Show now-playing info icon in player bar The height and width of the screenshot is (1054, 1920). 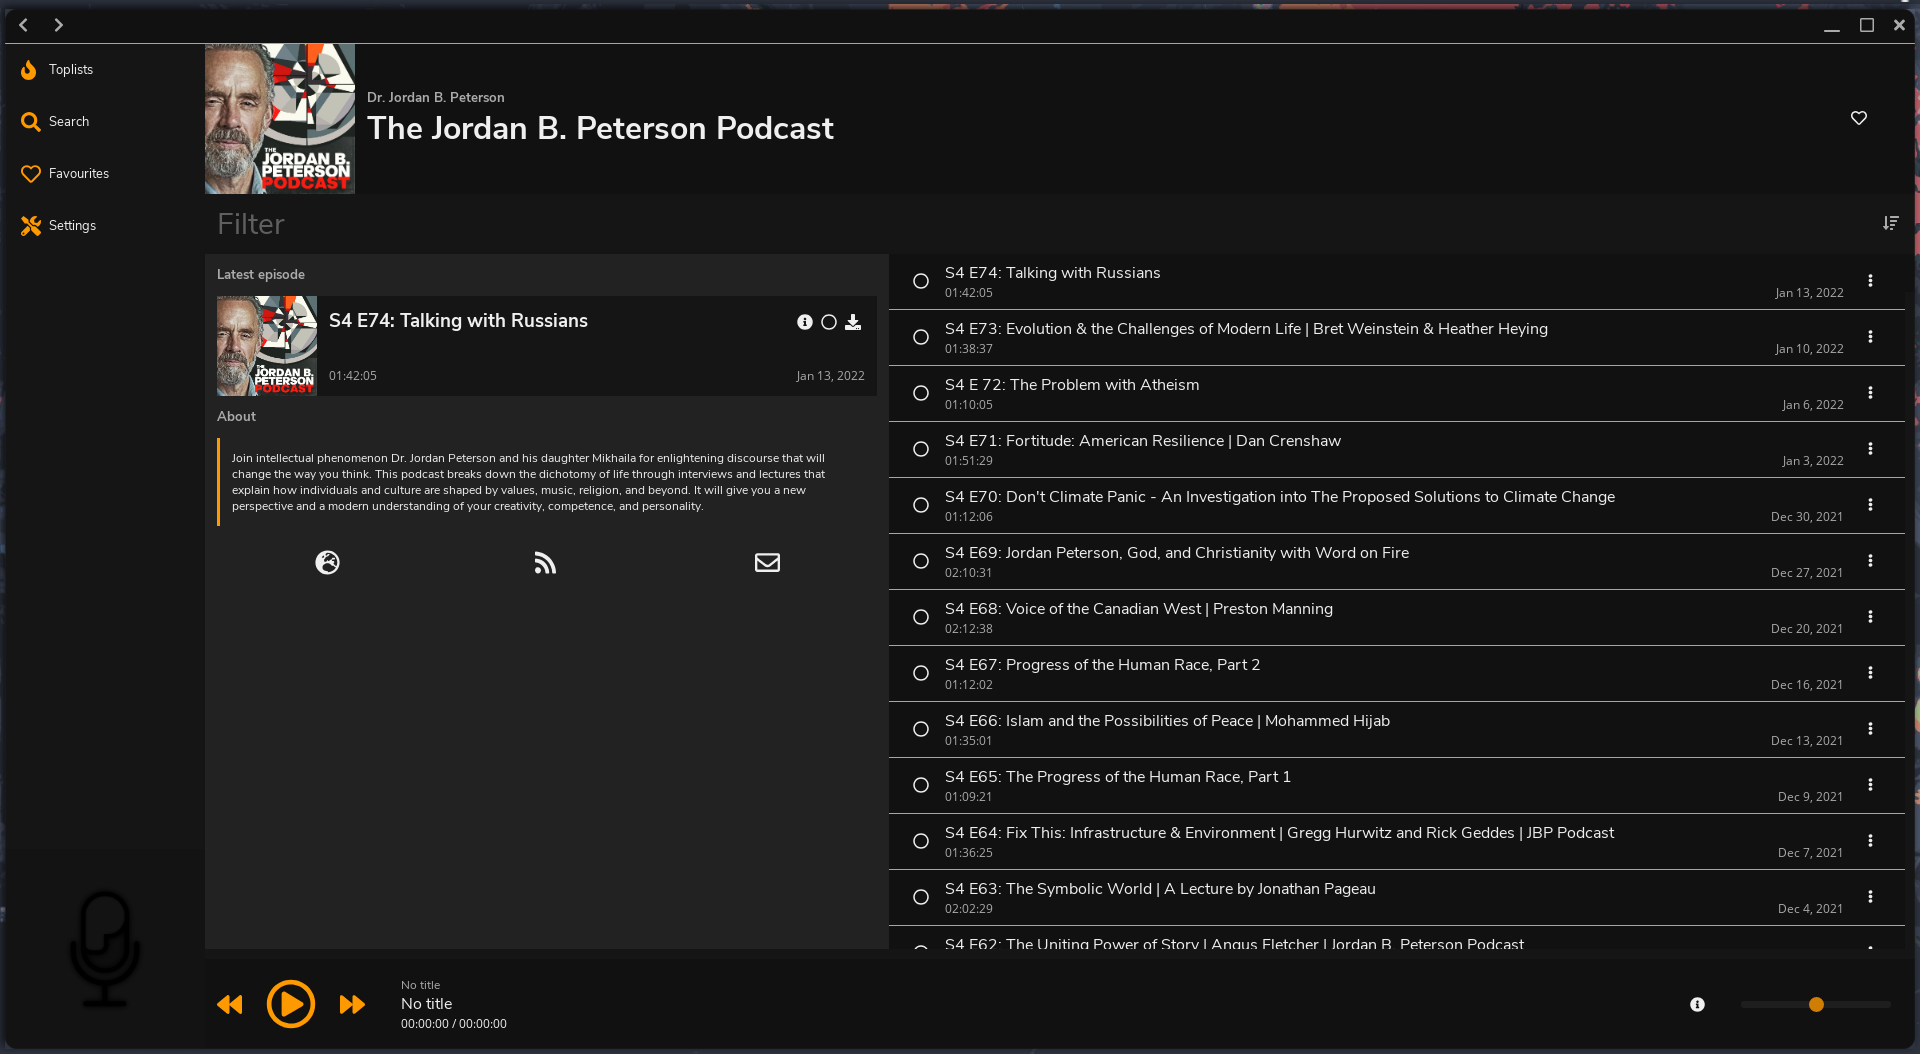pos(1697,1005)
